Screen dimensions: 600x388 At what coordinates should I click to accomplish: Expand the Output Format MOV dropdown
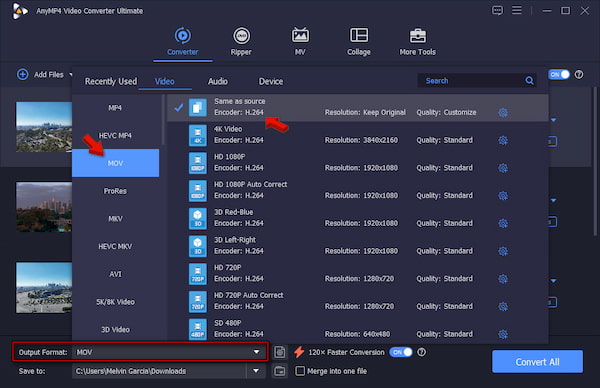[x=256, y=352]
